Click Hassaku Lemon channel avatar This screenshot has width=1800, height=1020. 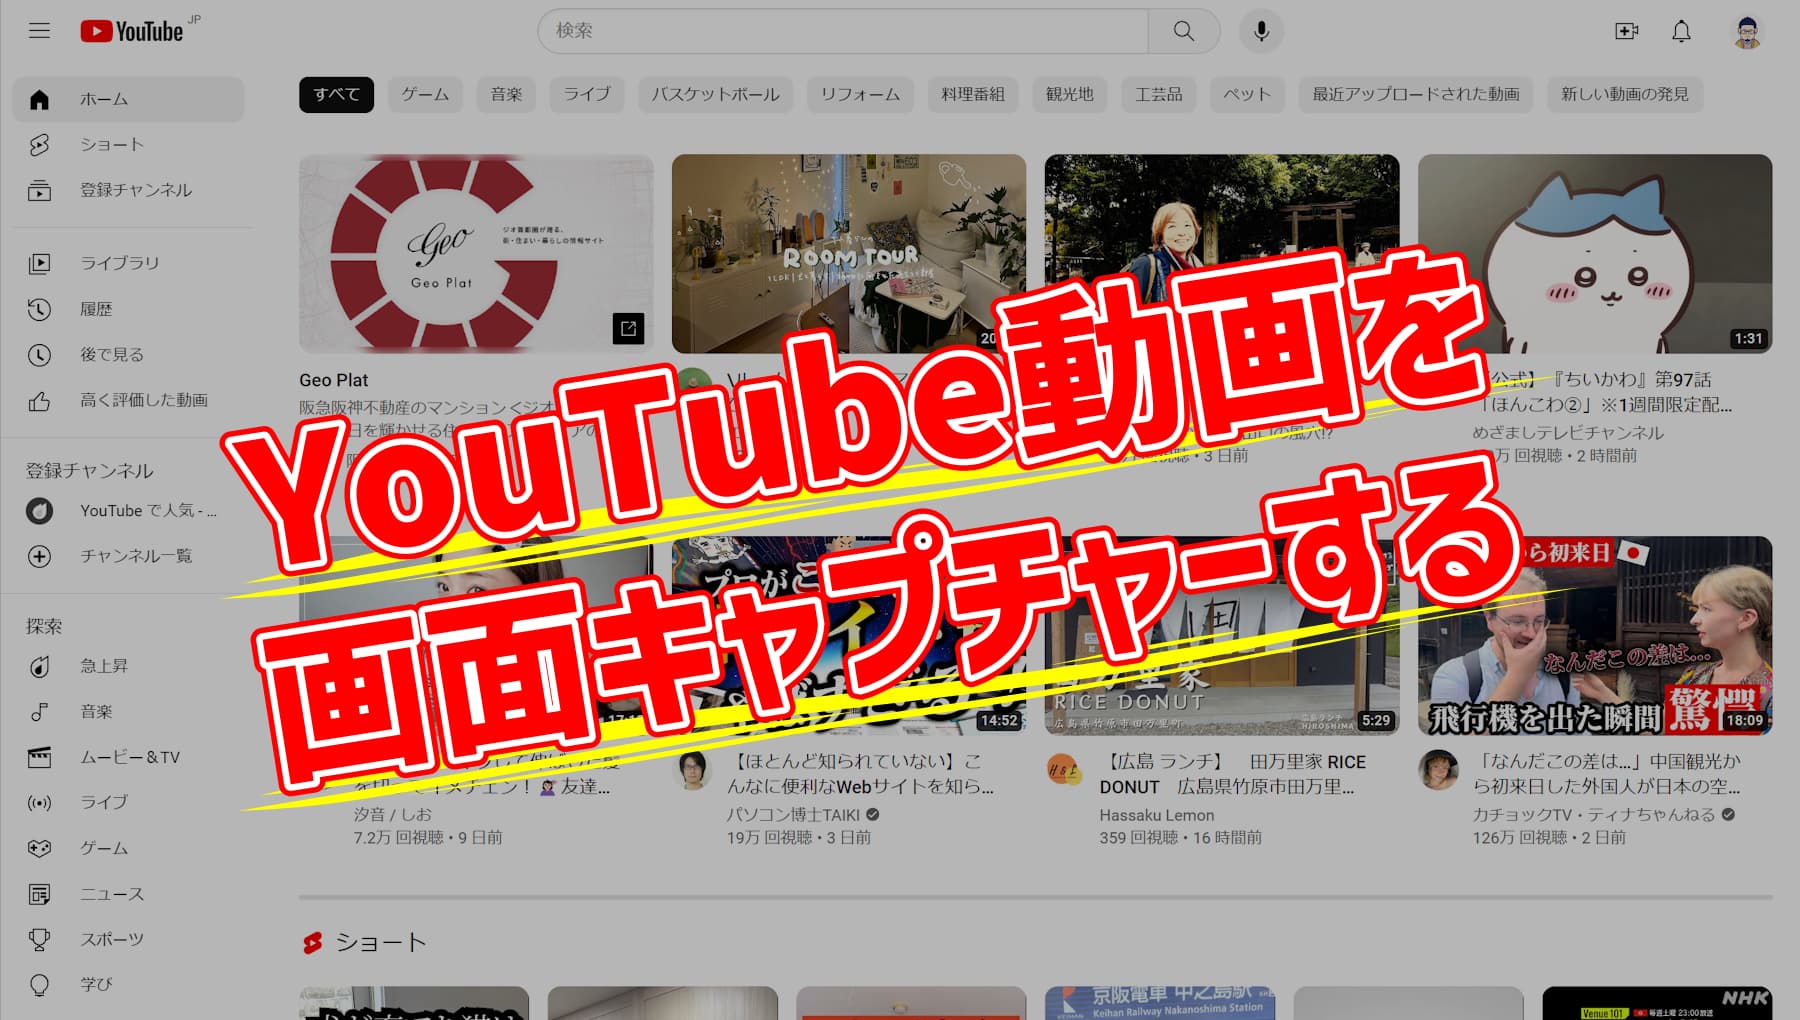pyautogui.click(x=1064, y=769)
